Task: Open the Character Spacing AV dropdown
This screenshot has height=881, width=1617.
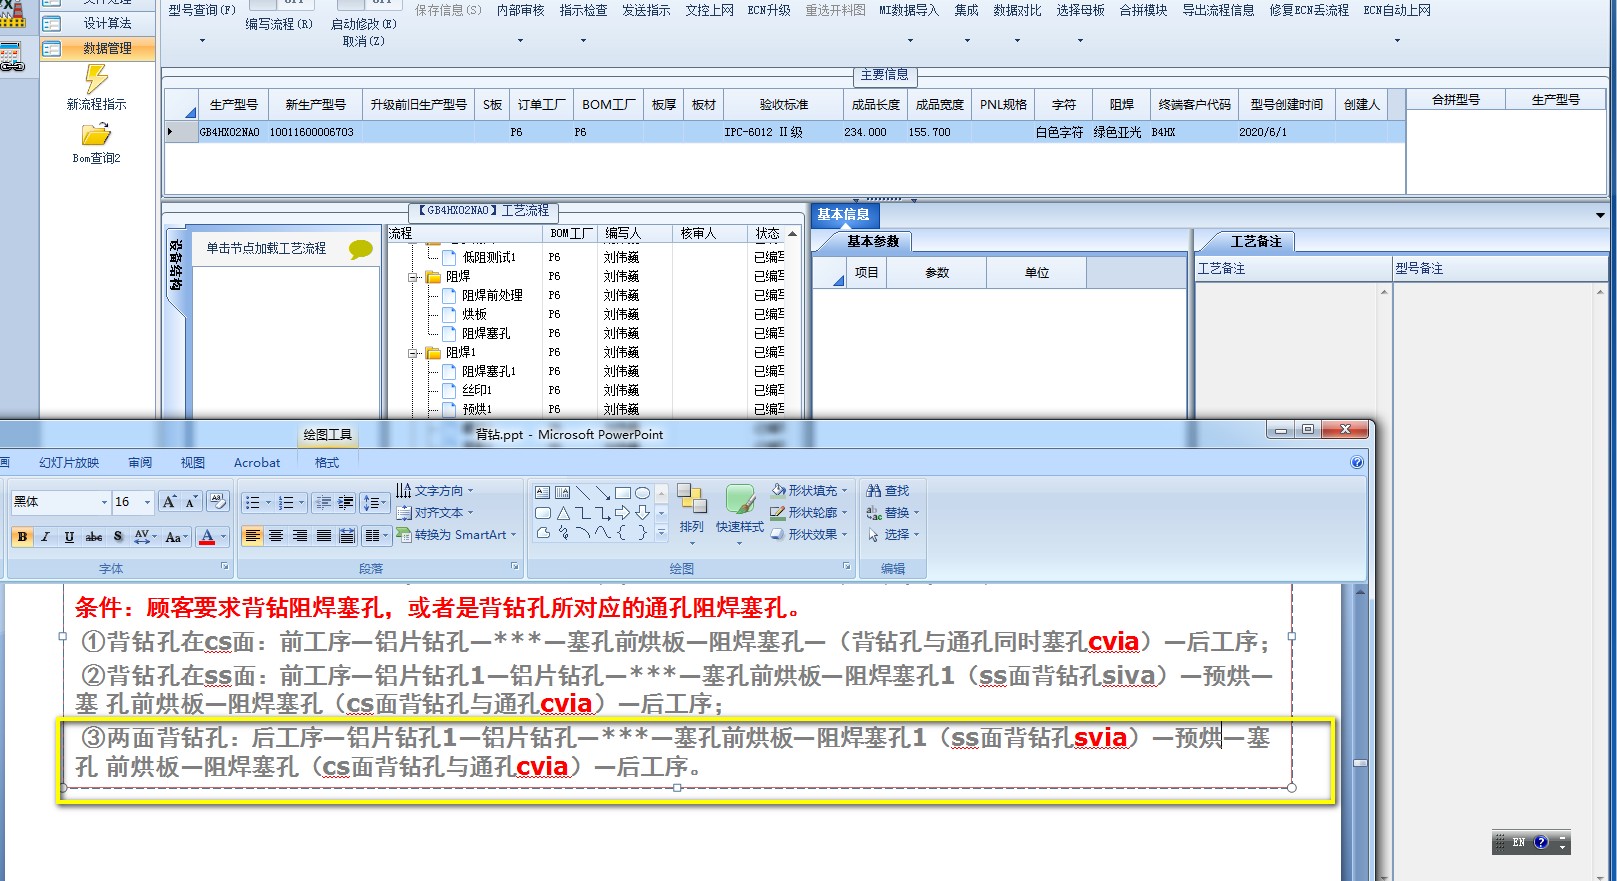Action: point(145,537)
